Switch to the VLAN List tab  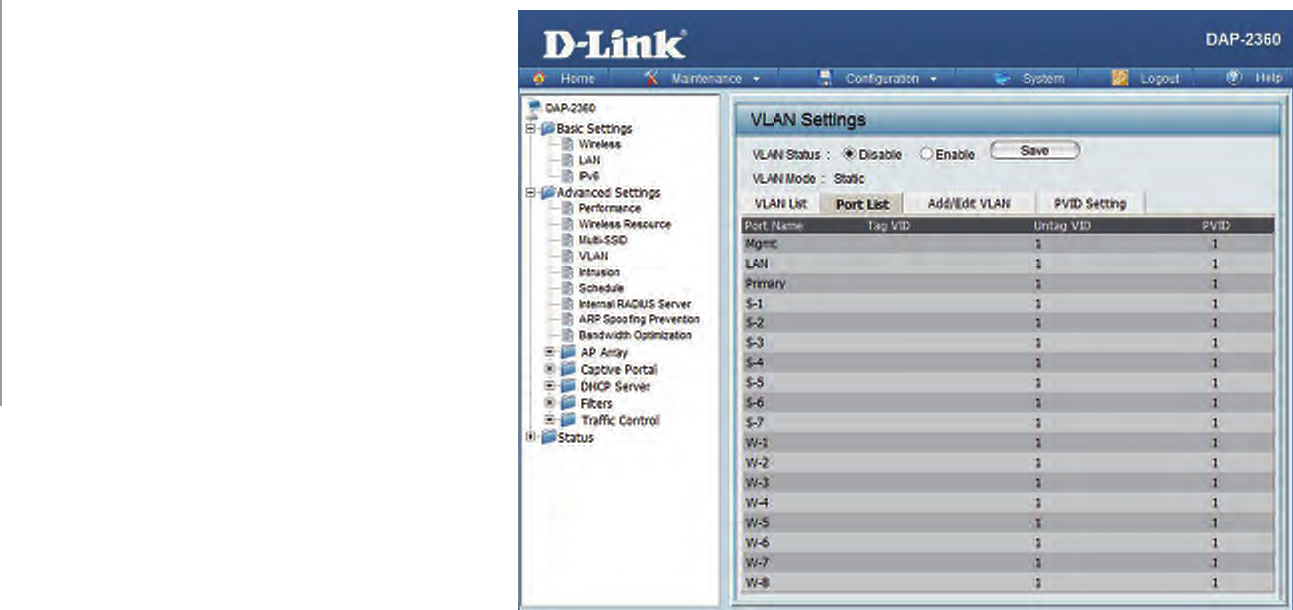pyautogui.click(x=780, y=204)
